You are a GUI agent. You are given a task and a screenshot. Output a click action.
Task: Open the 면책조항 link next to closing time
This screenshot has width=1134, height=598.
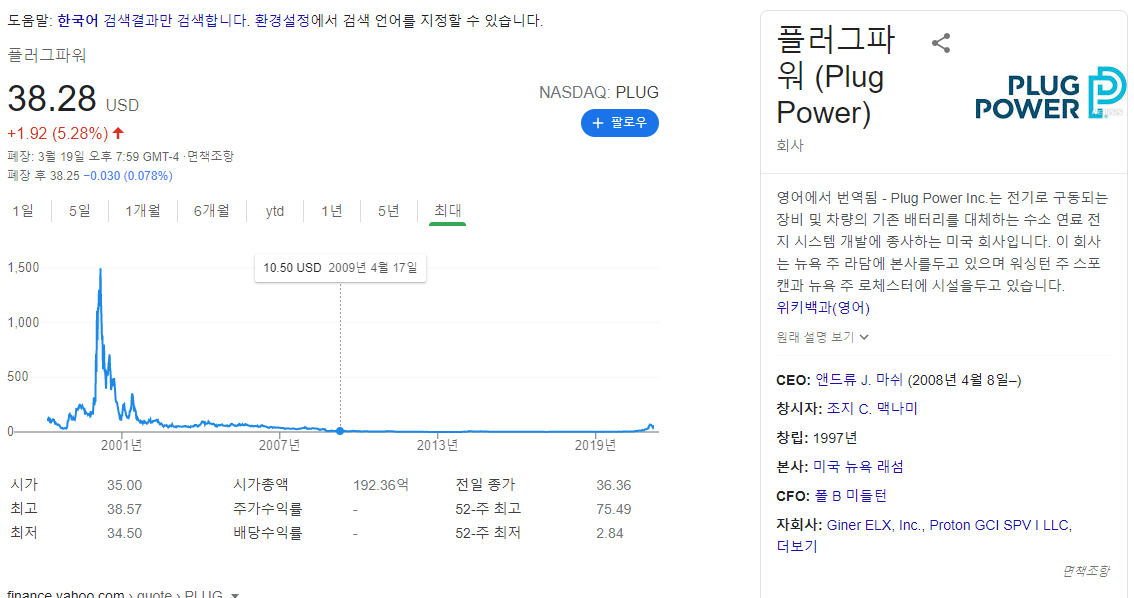pyautogui.click(x=210, y=156)
